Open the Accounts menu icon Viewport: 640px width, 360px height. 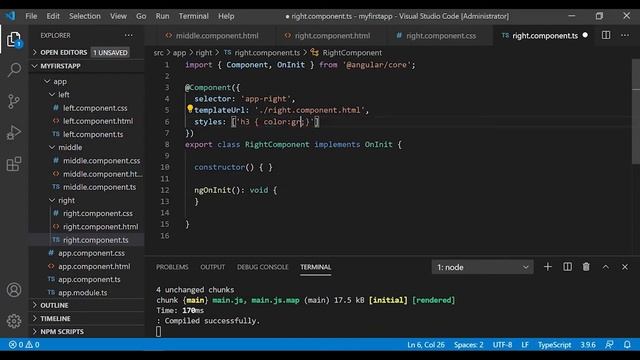(x=14, y=290)
